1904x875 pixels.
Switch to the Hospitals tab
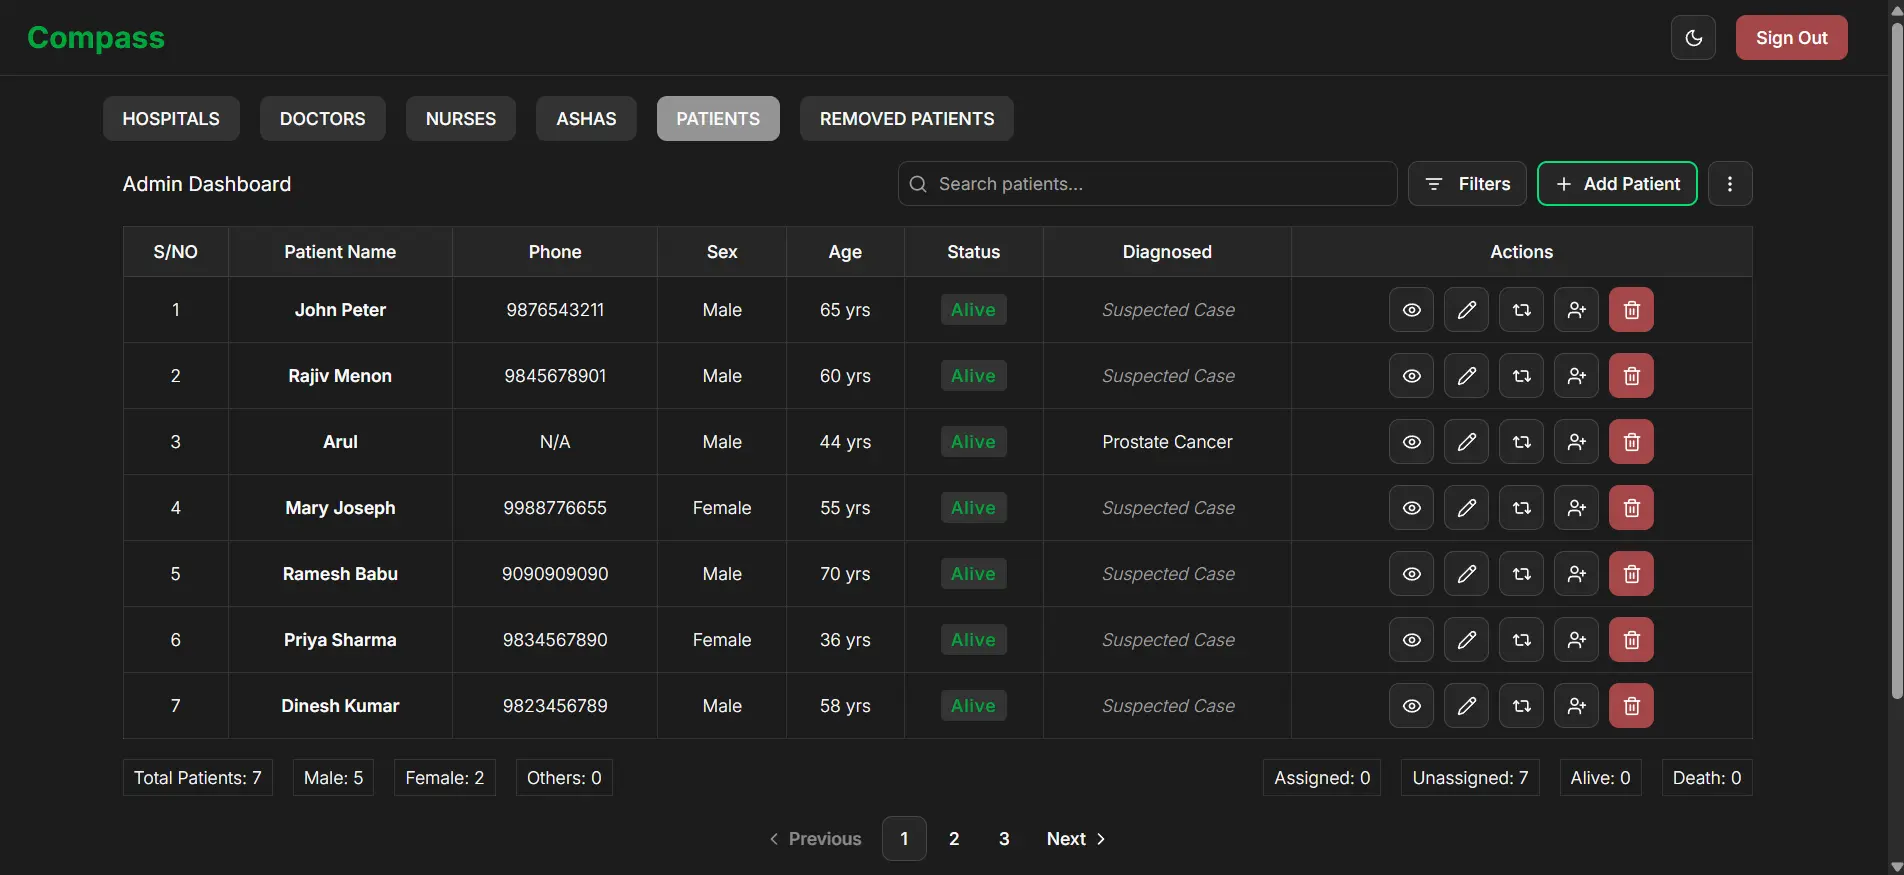coord(171,119)
